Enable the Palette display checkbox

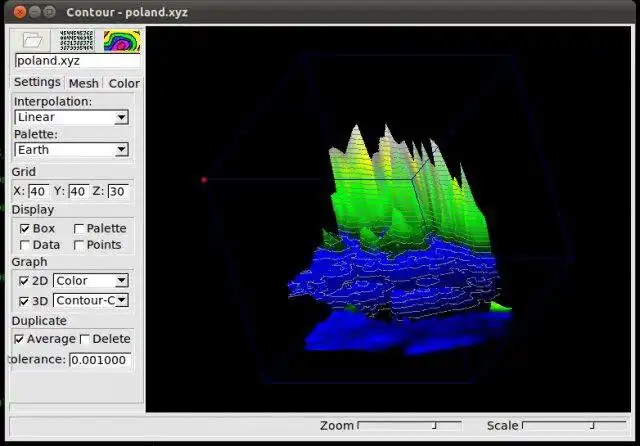79,229
